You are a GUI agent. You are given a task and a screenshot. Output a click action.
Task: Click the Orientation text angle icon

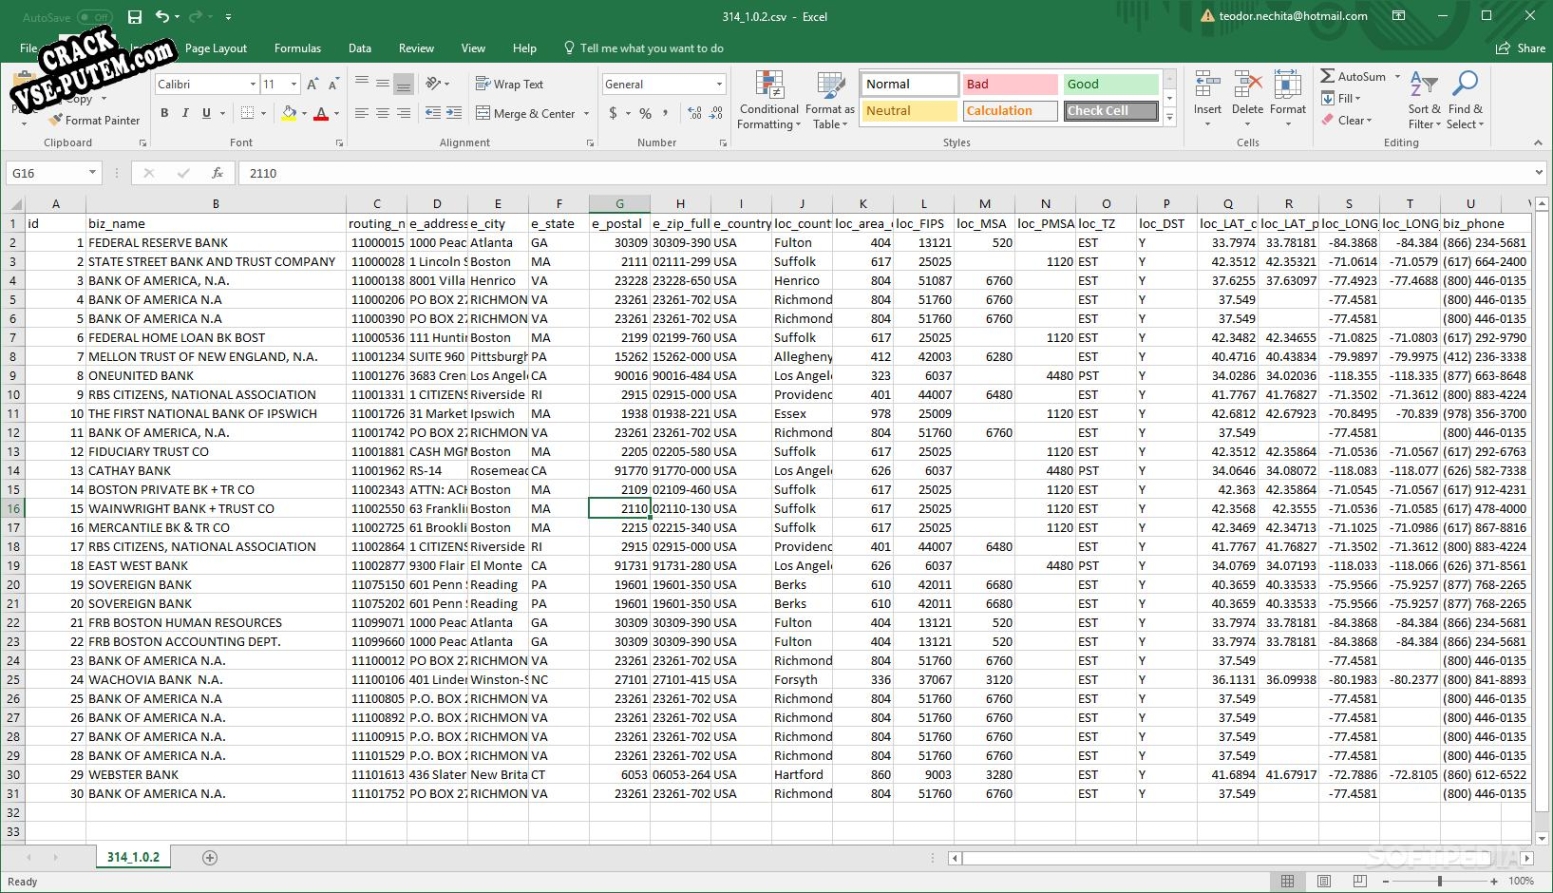433,84
